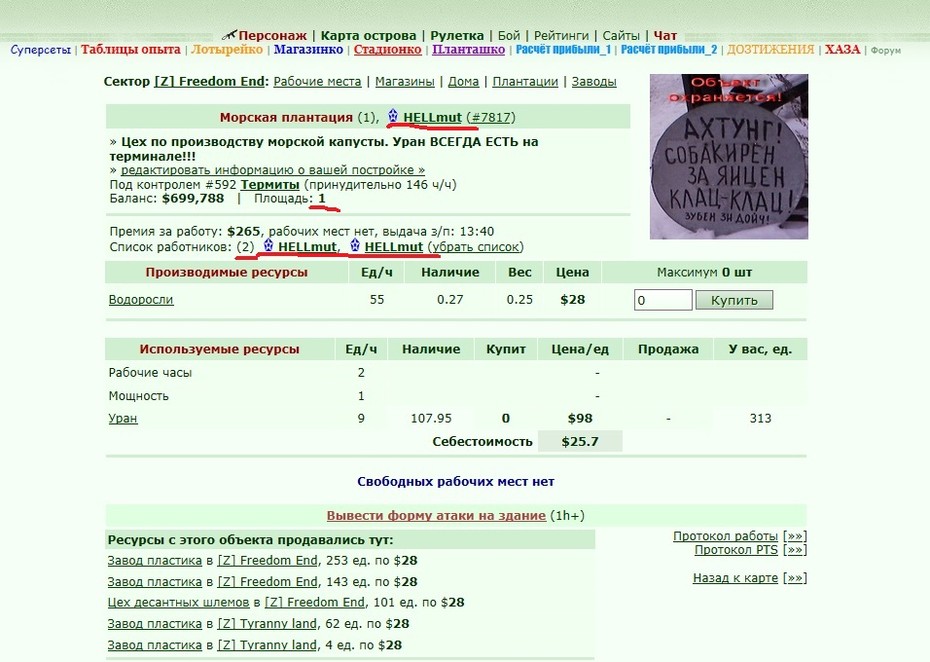Open the guarded-object warning sign image
This screenshot has width=930, height=662.
point(729,157)
